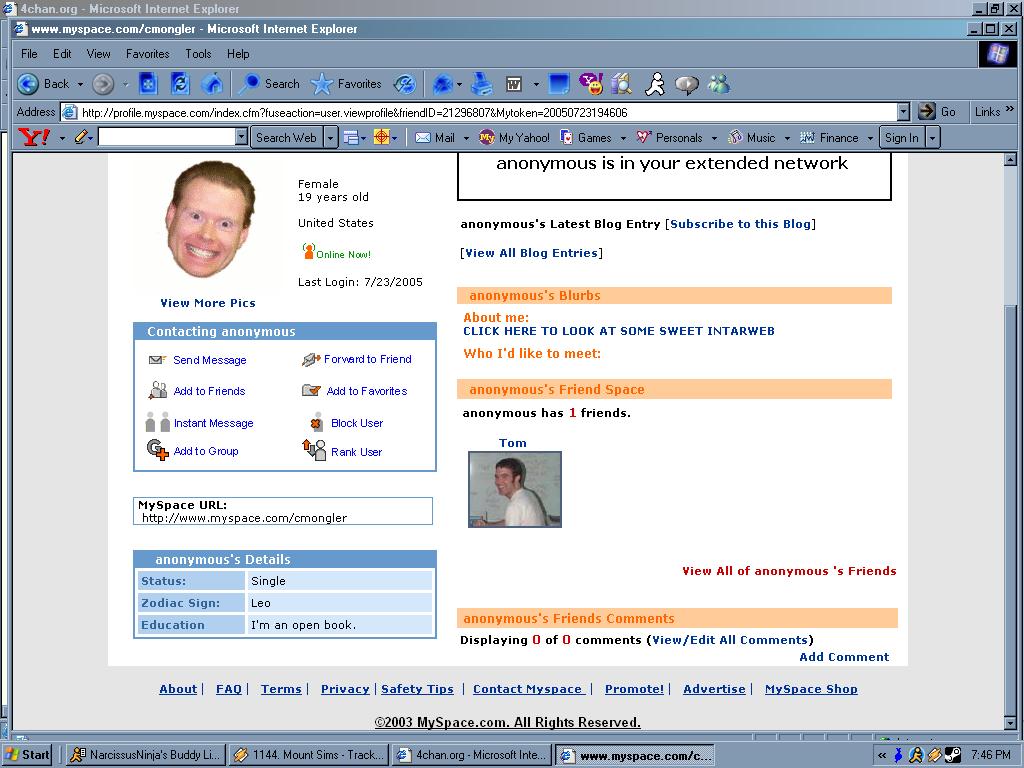Open the Help menu
The height and width of the screenshot is (768, 1024).
238,54
